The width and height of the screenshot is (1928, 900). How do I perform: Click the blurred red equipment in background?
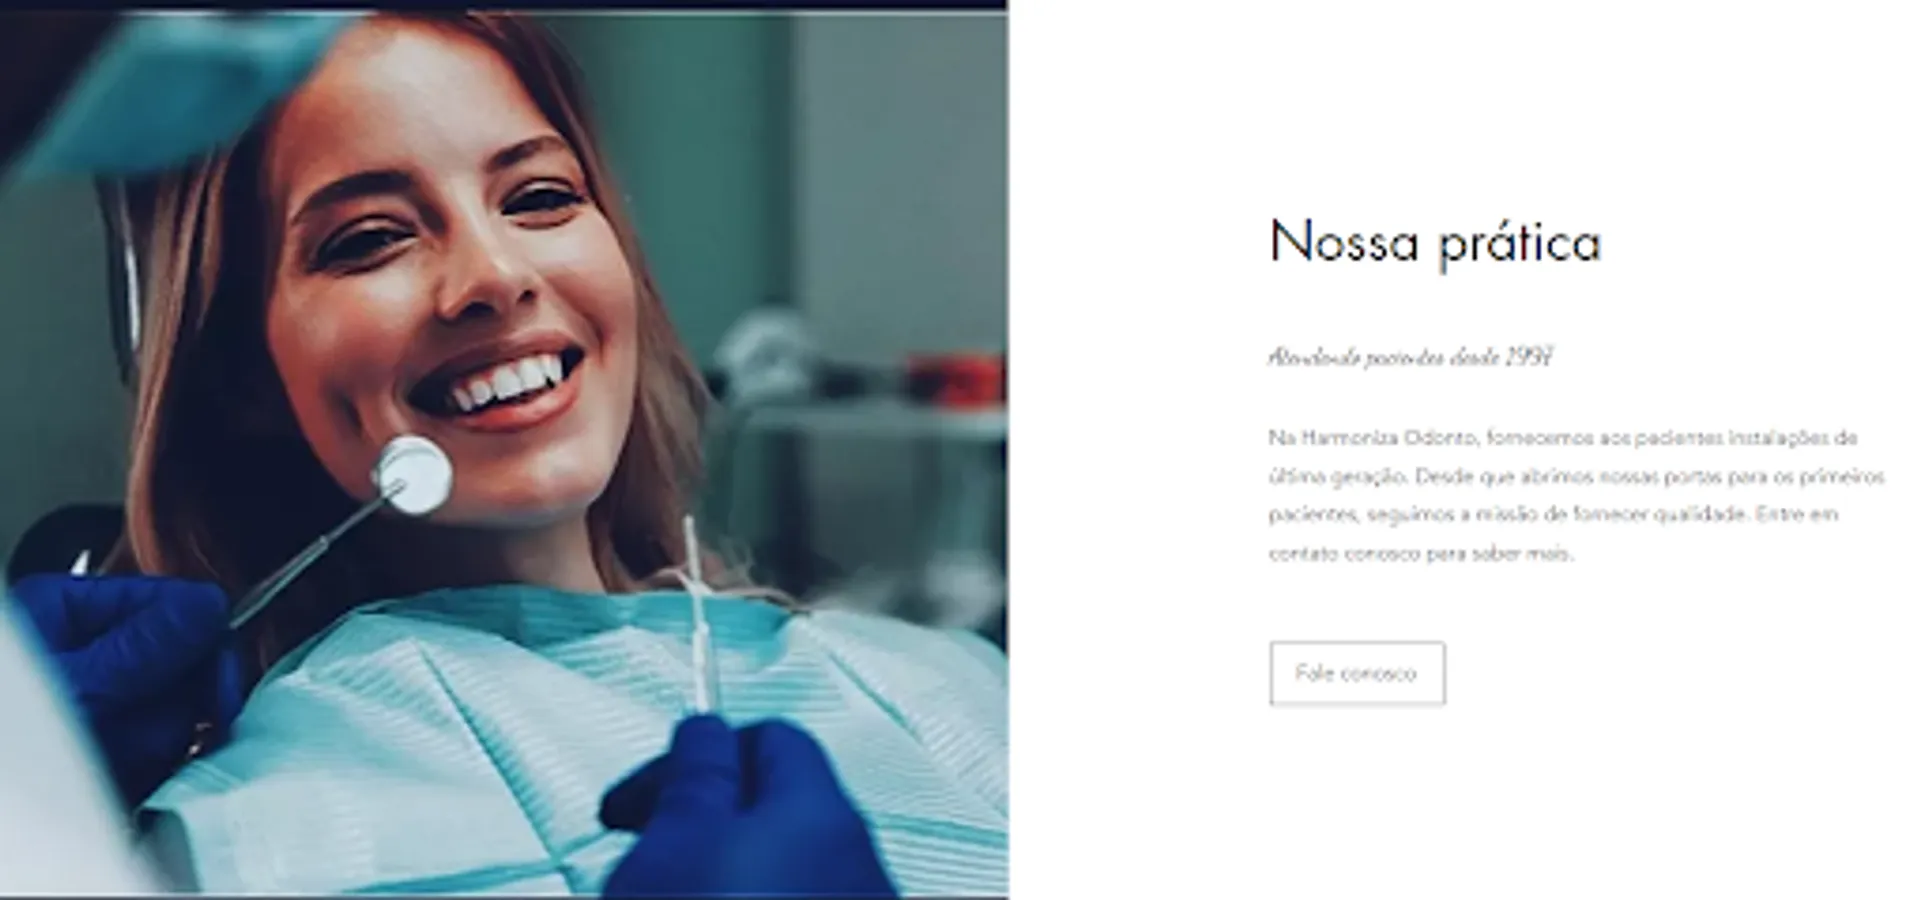click(955, 380)
